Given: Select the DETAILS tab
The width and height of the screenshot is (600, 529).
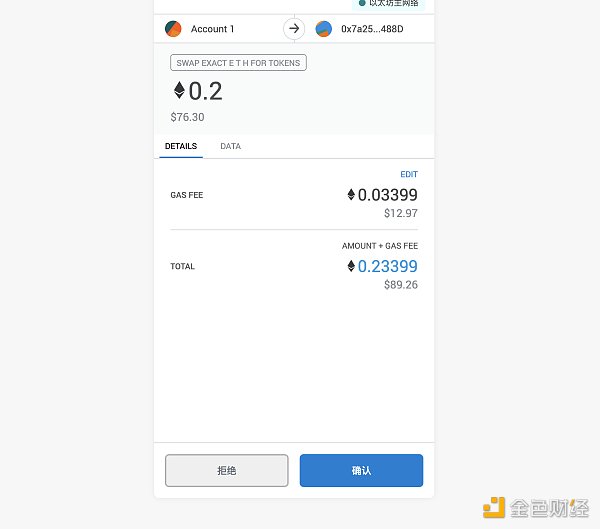Looking at the screenshot, I should 181,146.
